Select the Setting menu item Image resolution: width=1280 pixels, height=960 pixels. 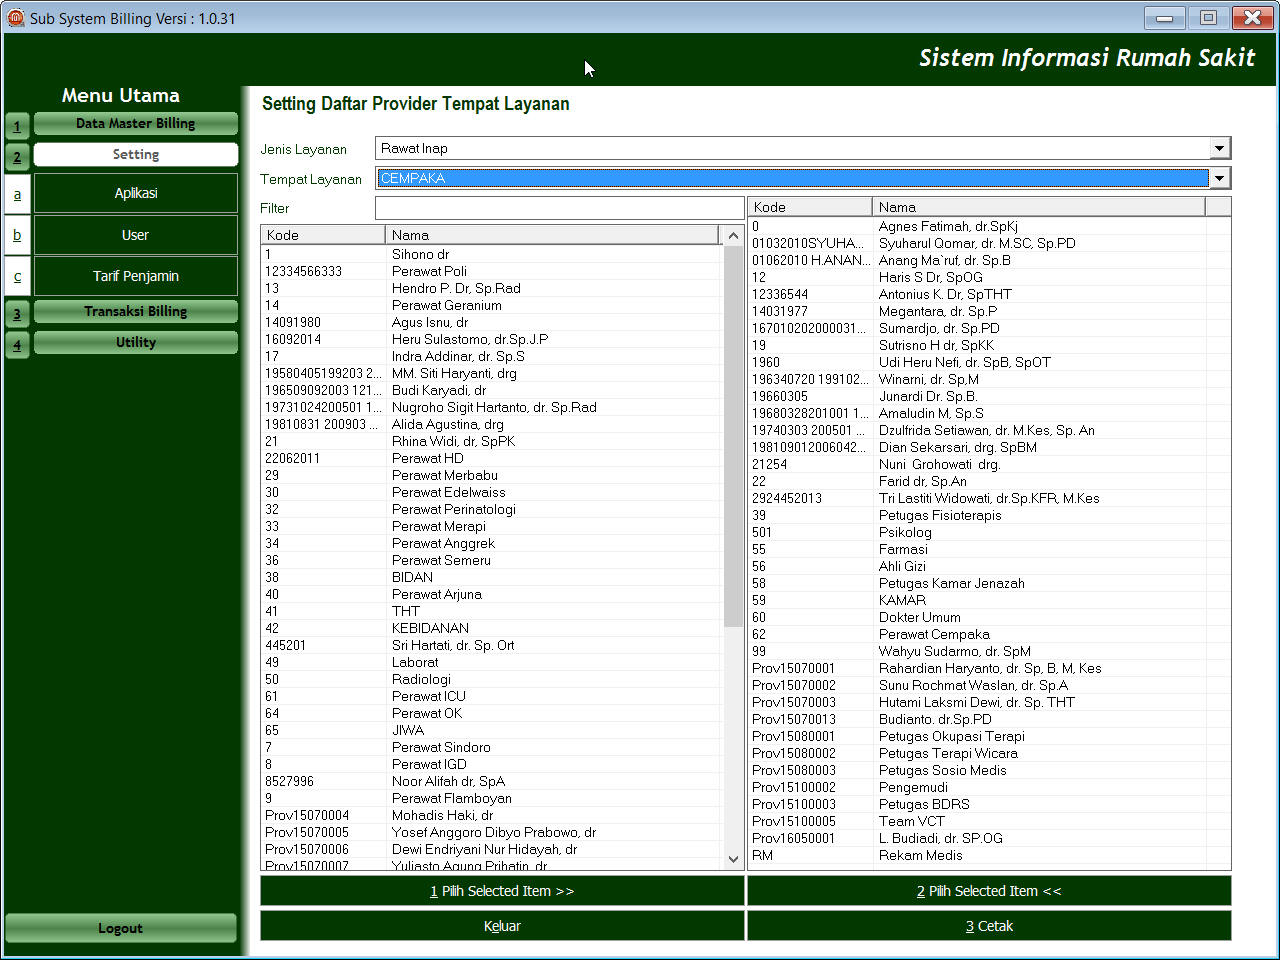(136, 154)
